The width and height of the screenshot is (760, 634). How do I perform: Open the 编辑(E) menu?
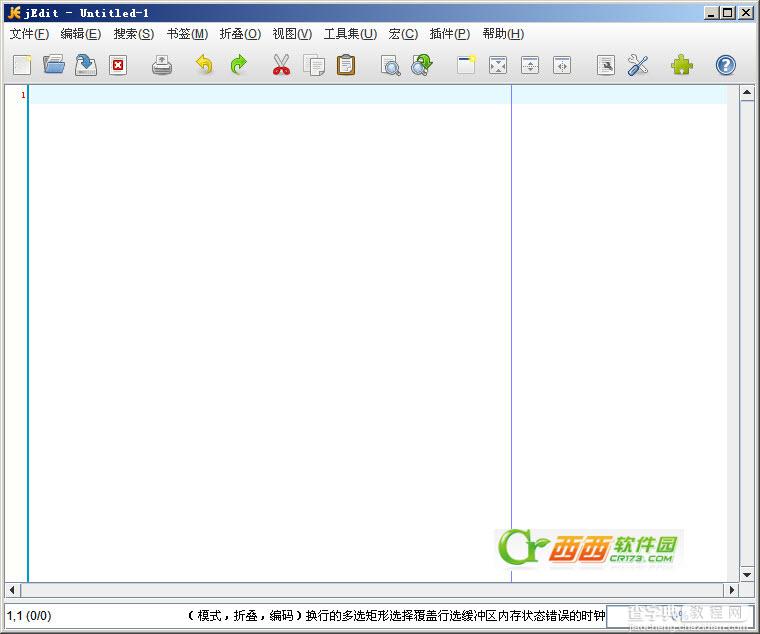tap(81, 34)
